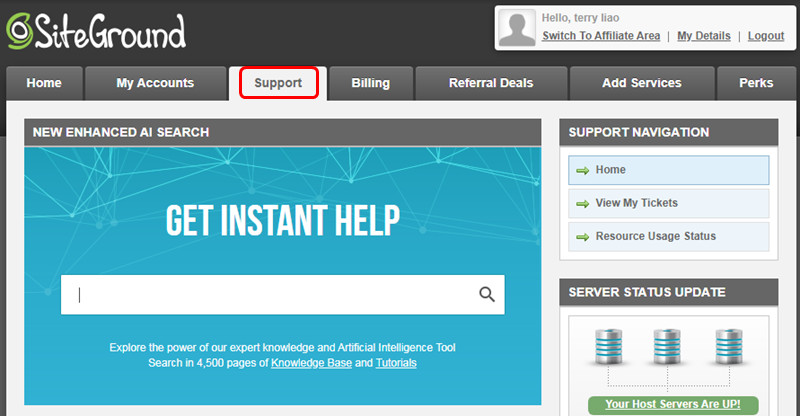This screenshot has width=800, height=416.
Task: Click the NEW ENHANCED AI SEARCH header
Action: [x=283, y=132]
